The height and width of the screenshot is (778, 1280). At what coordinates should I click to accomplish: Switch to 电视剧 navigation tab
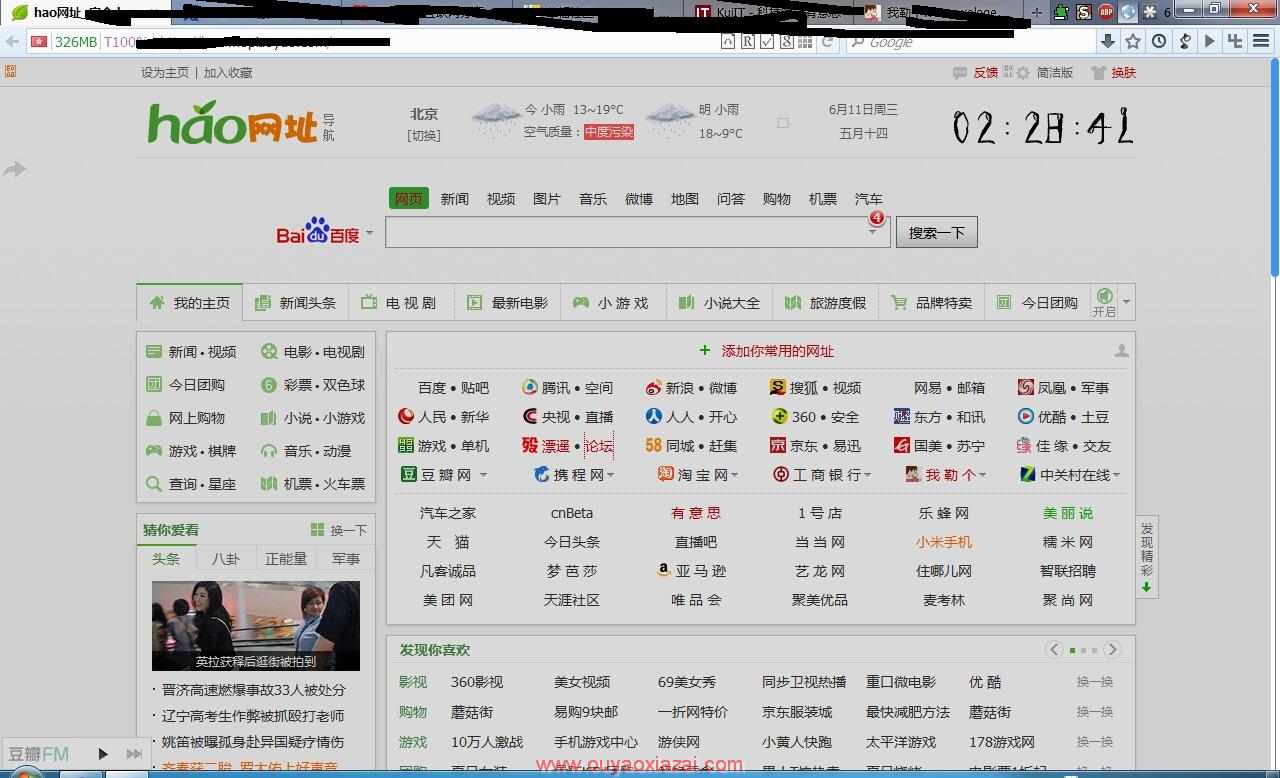click(400, 302)
